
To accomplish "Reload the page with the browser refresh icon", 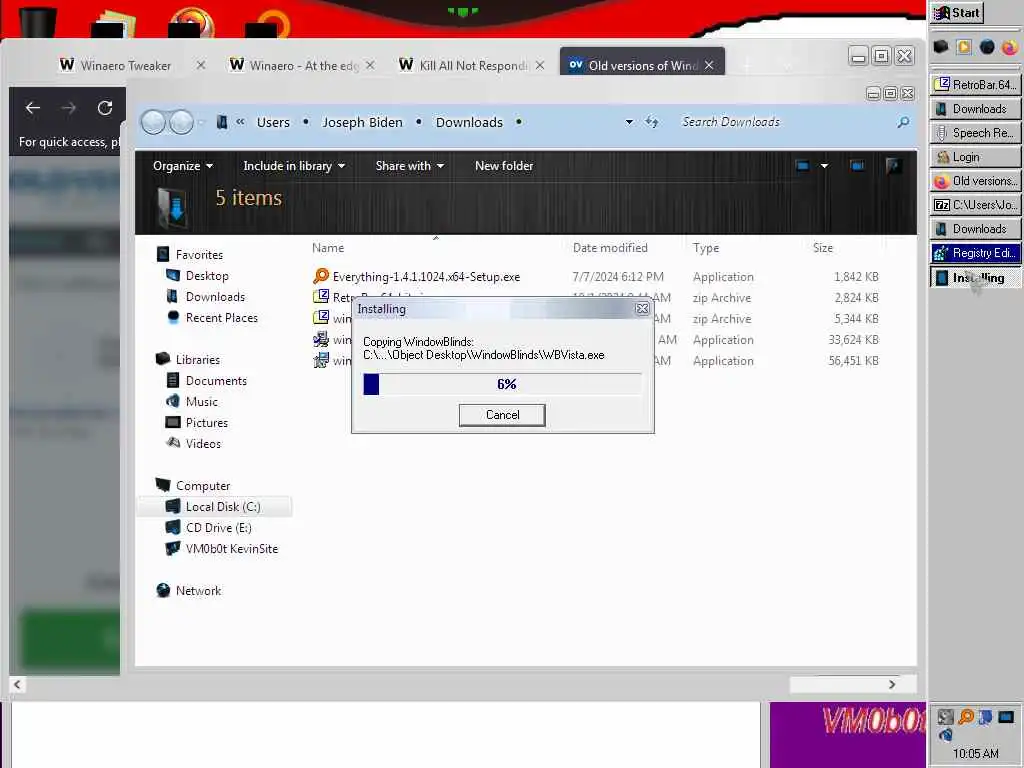I will coord(105,108).
